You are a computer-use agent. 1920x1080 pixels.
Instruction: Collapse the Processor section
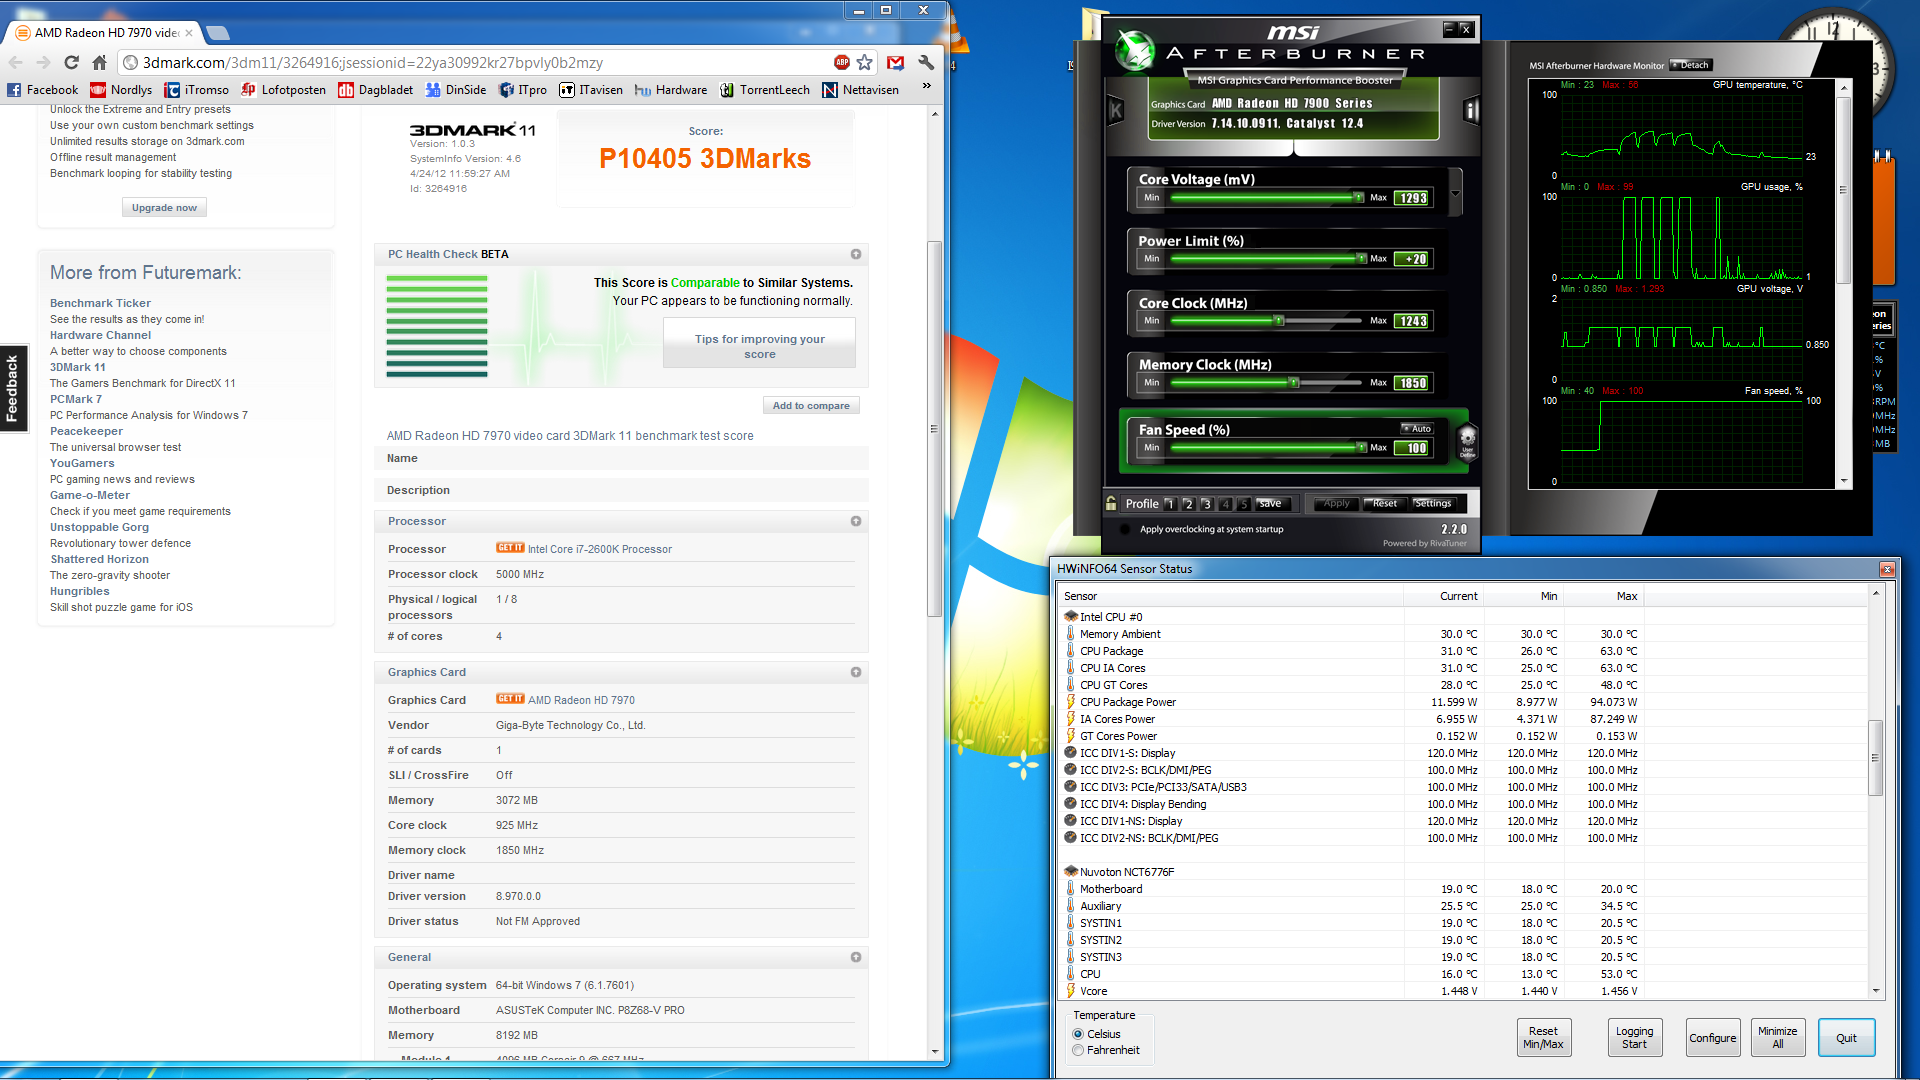[856, 521]
